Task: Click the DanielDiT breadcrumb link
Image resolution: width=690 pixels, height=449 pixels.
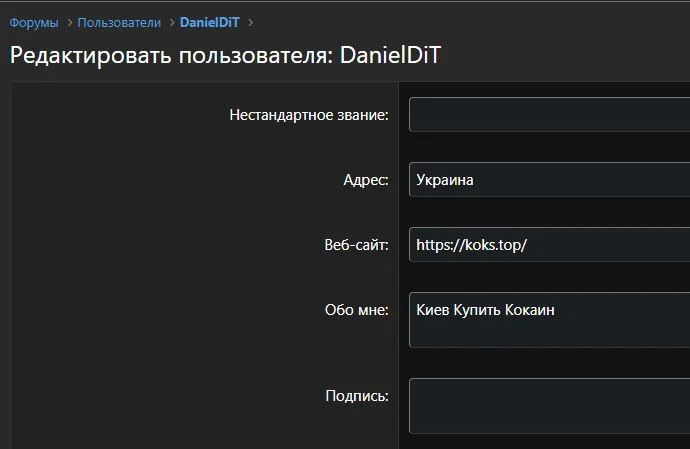Action: [x=209, y=22]
